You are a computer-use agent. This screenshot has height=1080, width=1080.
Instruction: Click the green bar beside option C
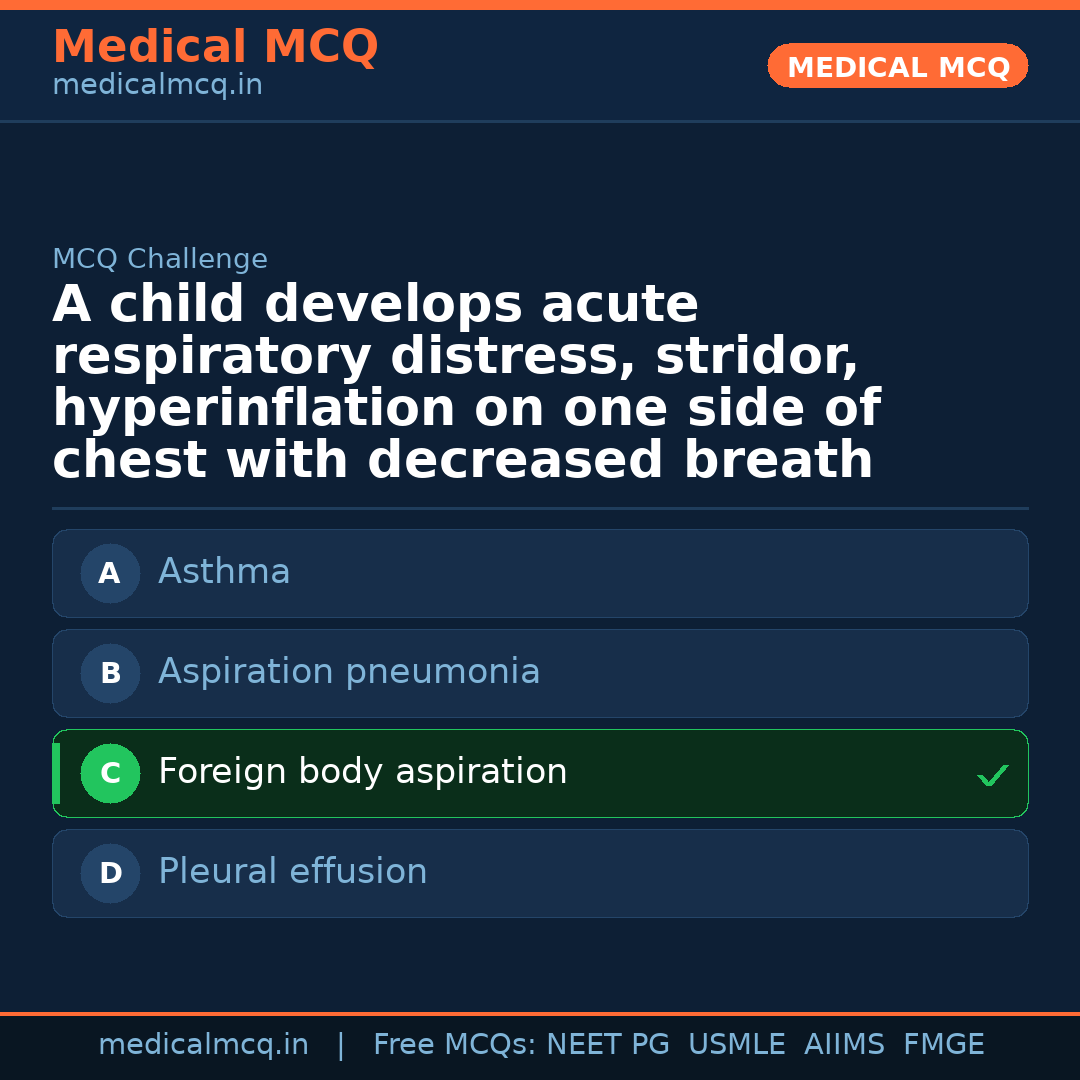pos(56,773)
